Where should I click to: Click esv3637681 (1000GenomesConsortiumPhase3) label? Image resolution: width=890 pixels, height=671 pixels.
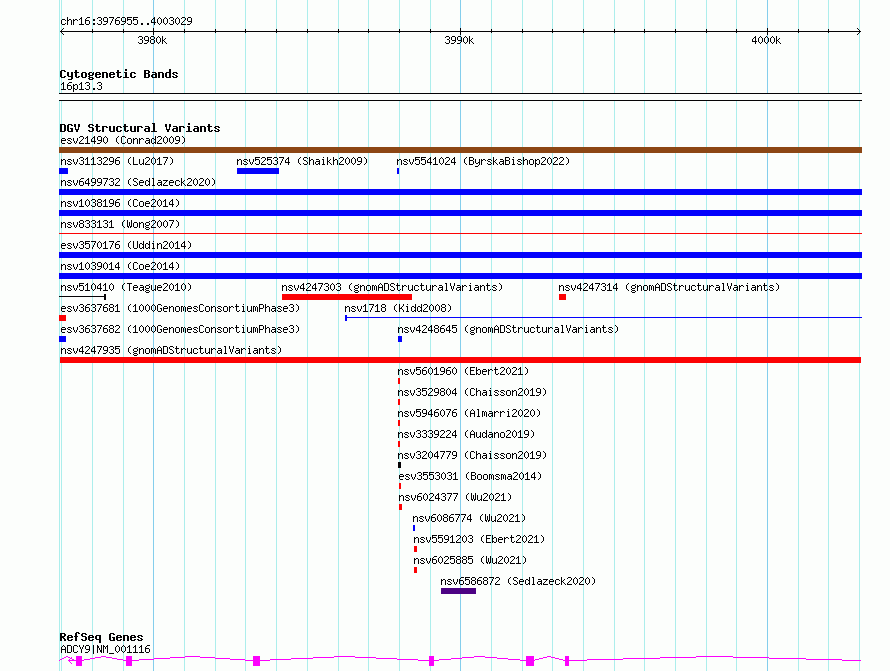click(180, 308)
